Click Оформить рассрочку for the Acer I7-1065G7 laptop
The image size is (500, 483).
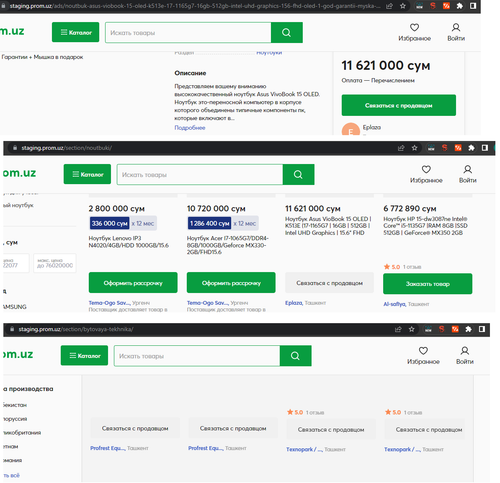point(231,283)
